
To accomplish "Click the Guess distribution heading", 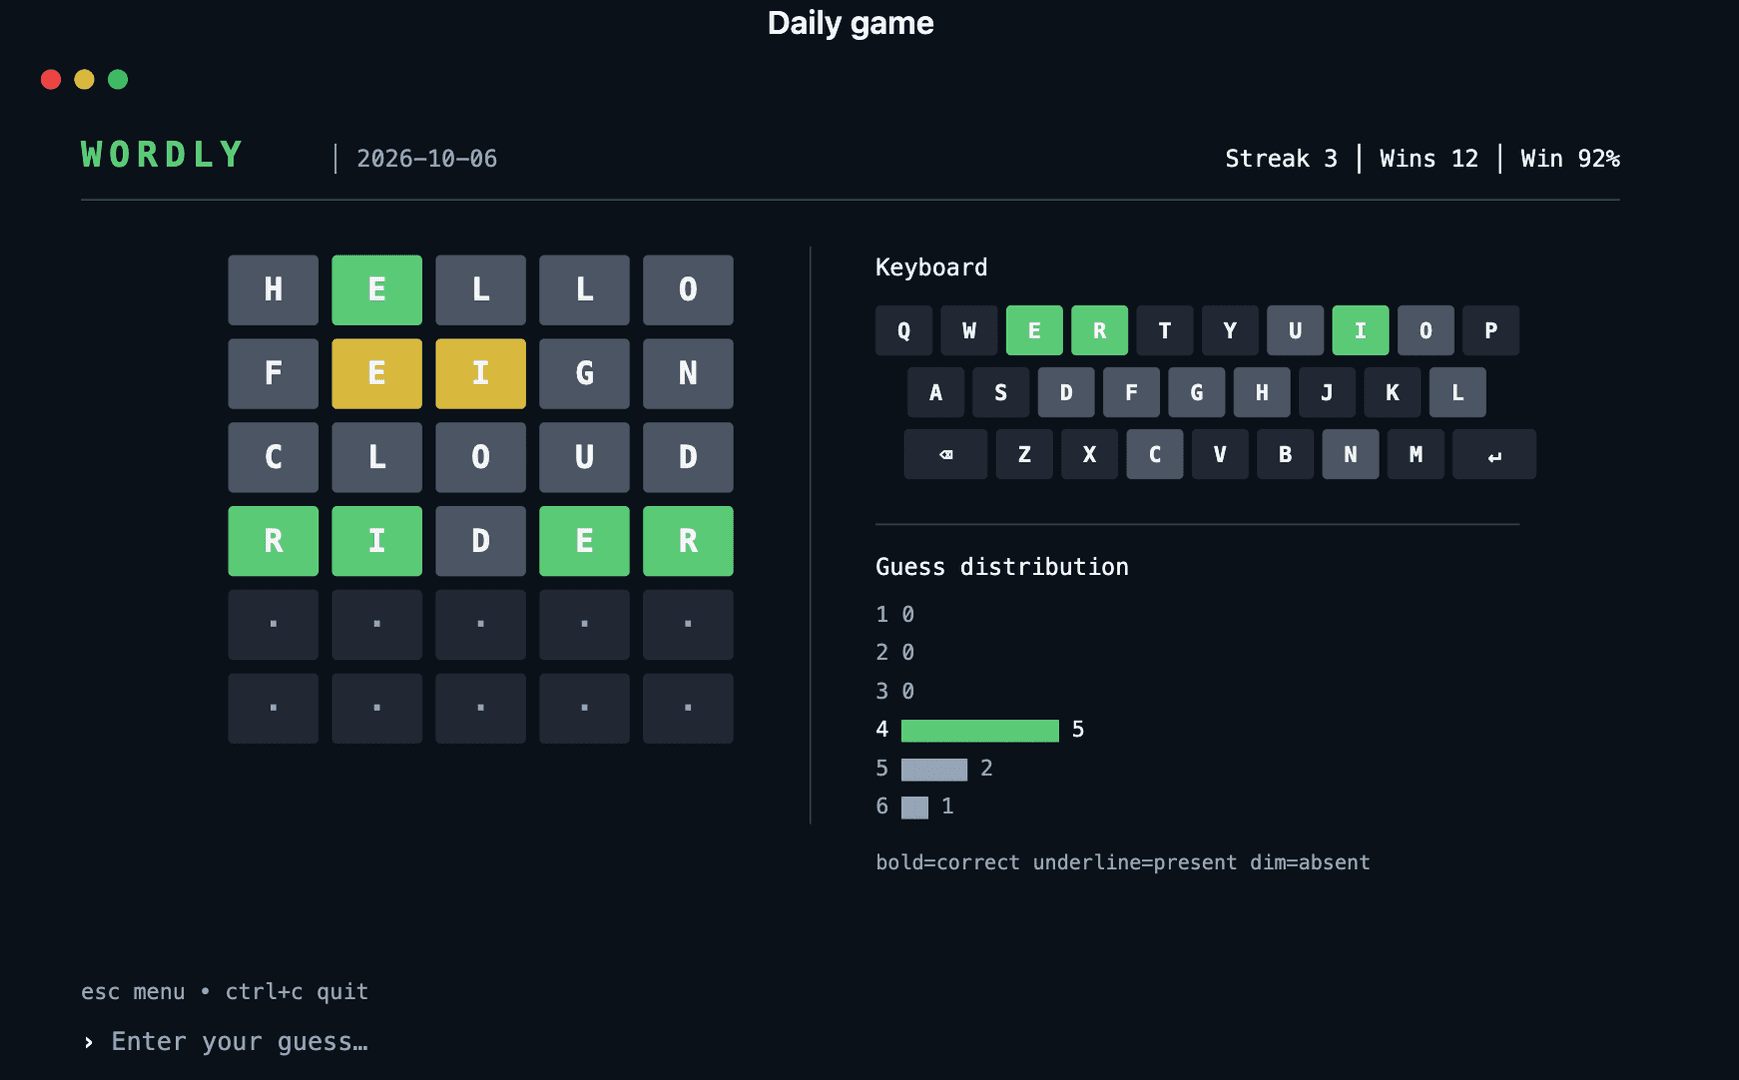I will click(1002, 567).
